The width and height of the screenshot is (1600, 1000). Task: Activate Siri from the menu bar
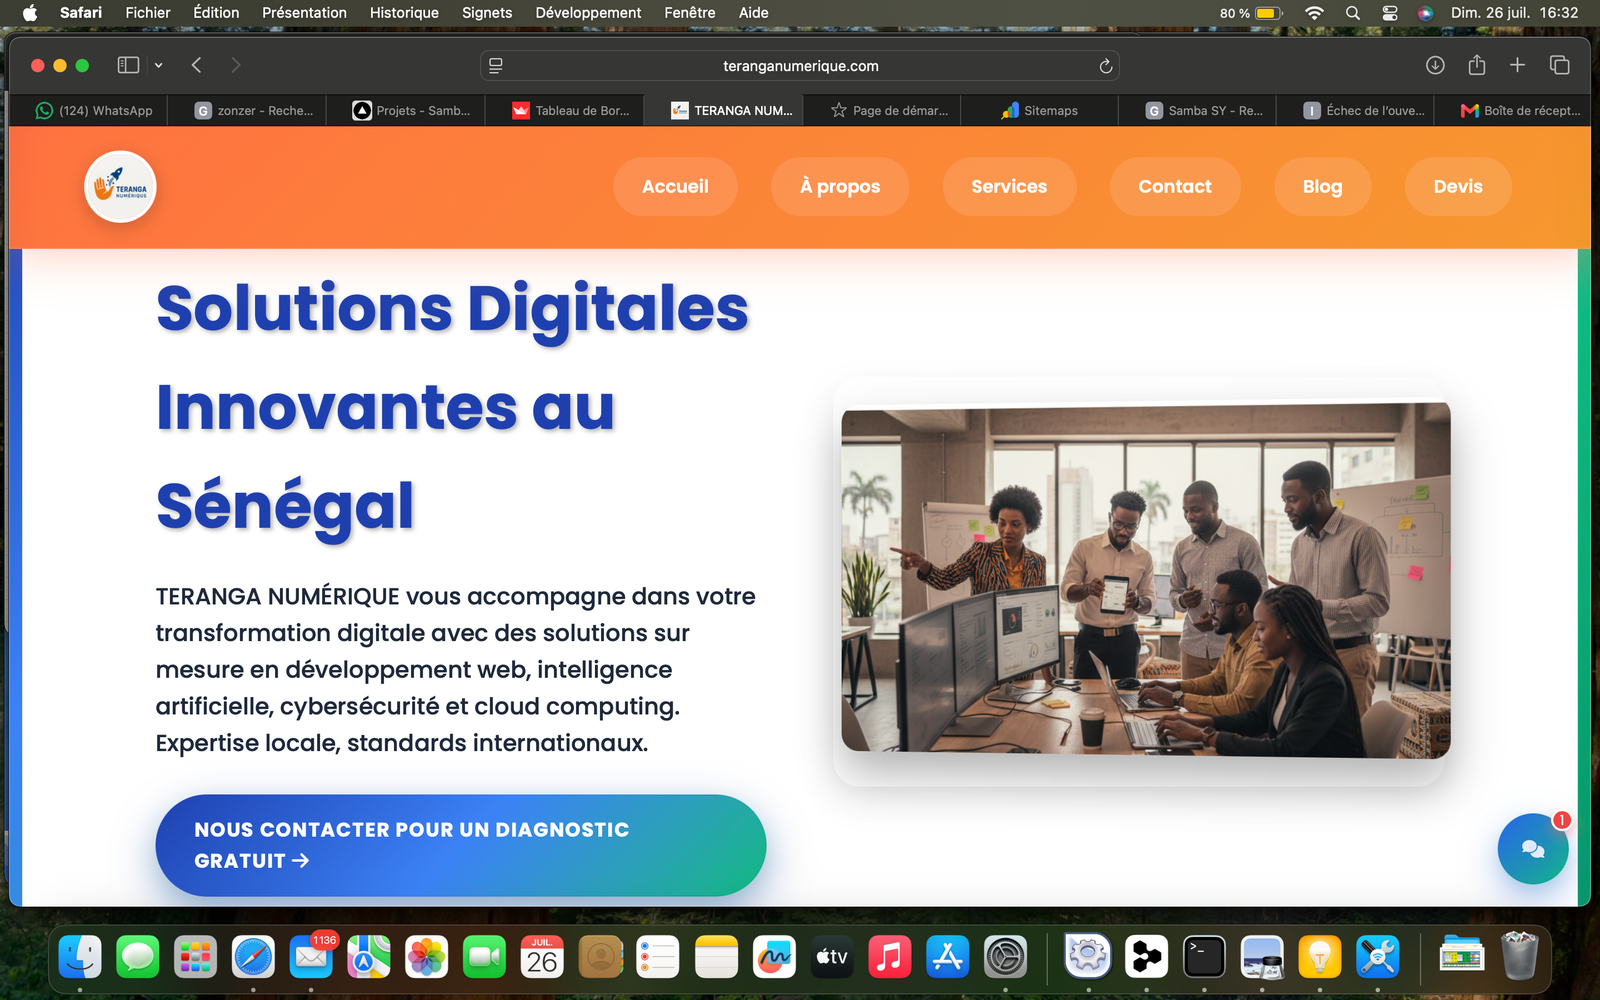[1426, 13]
